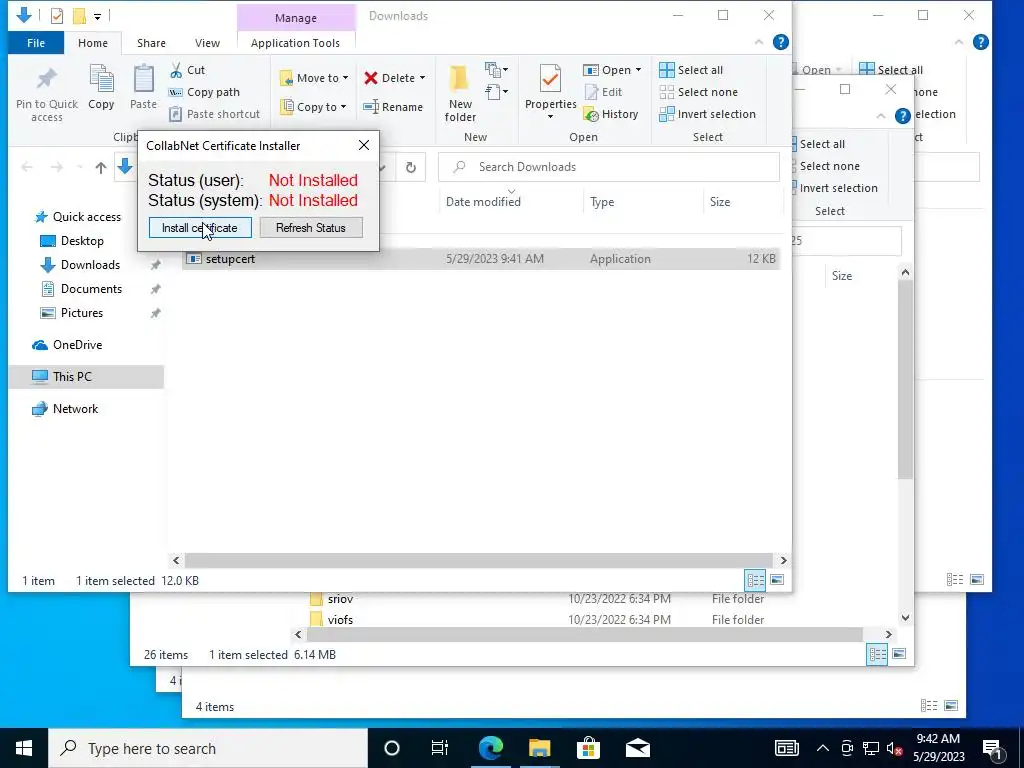Open the New item dropdown
The height and width of the screenshot is (768, 1024).
pos(497,69)
